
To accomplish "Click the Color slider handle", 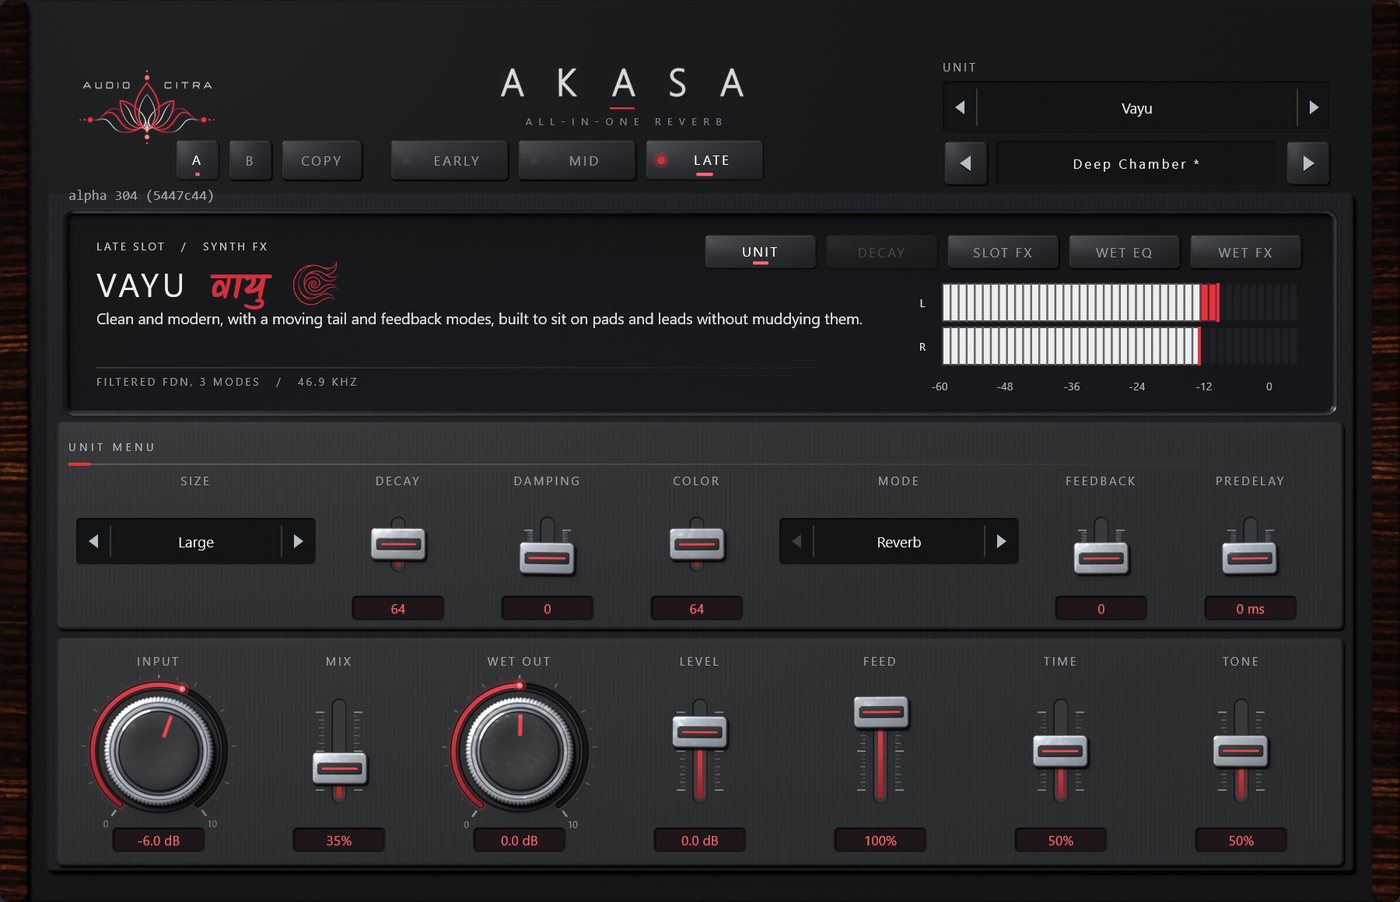I will 696,544.
